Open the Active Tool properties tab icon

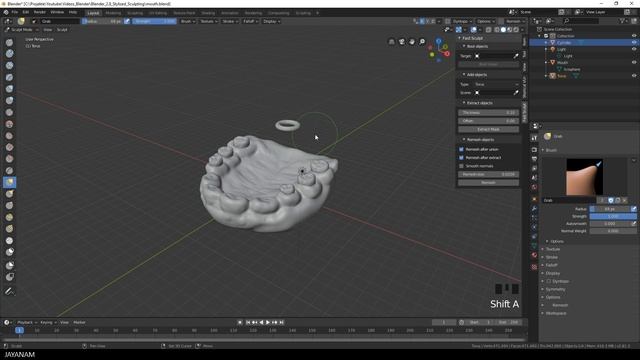534,138
